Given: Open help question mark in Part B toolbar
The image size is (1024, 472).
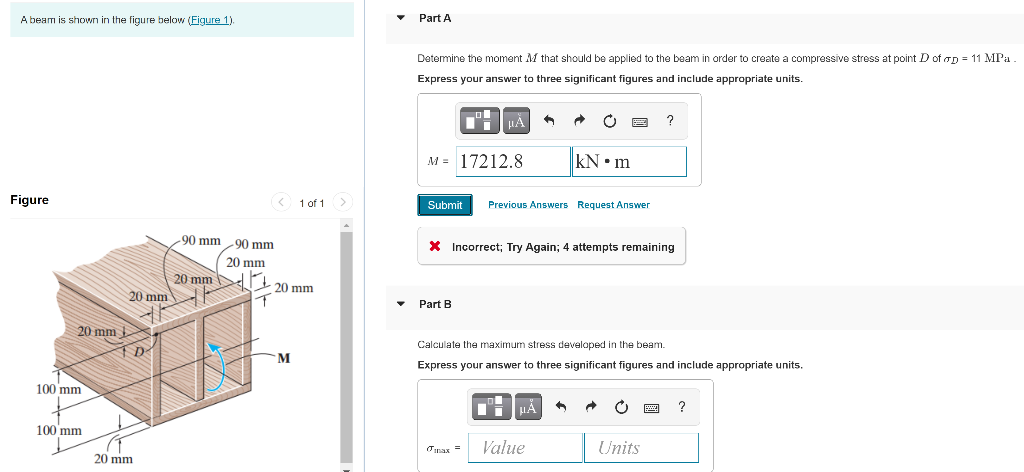Looking at the screenshot, I should coord(682,407).
